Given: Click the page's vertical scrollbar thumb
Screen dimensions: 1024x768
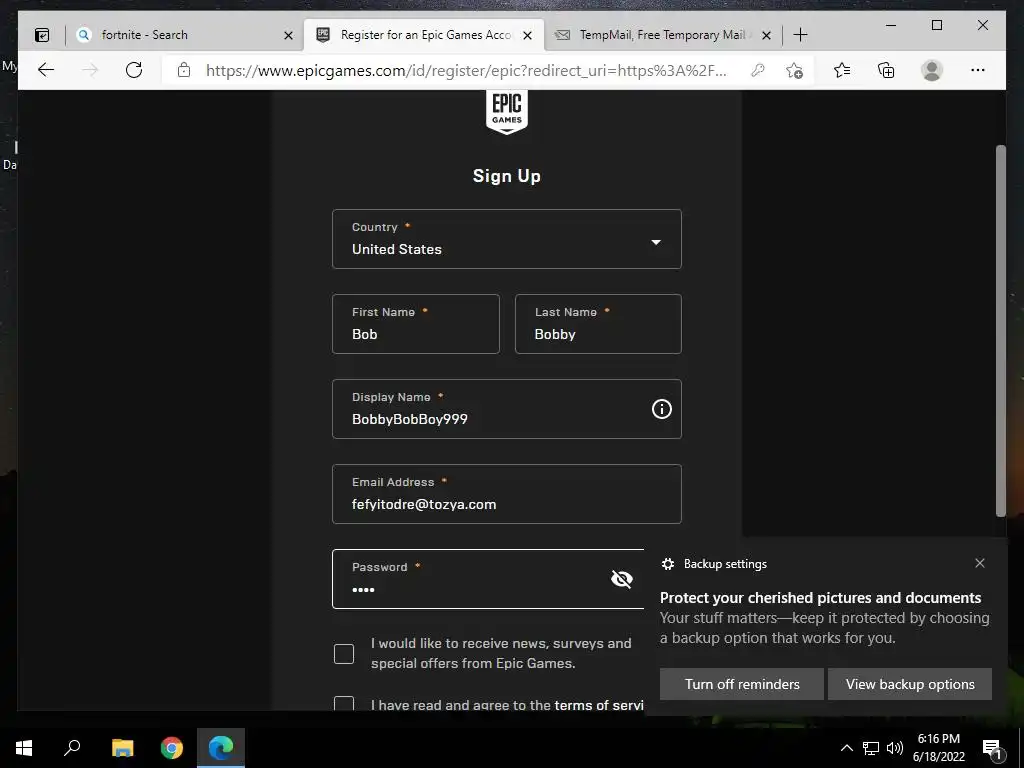Looking at the screenshot, I should pyautogui.click(x=1000, y=331).
